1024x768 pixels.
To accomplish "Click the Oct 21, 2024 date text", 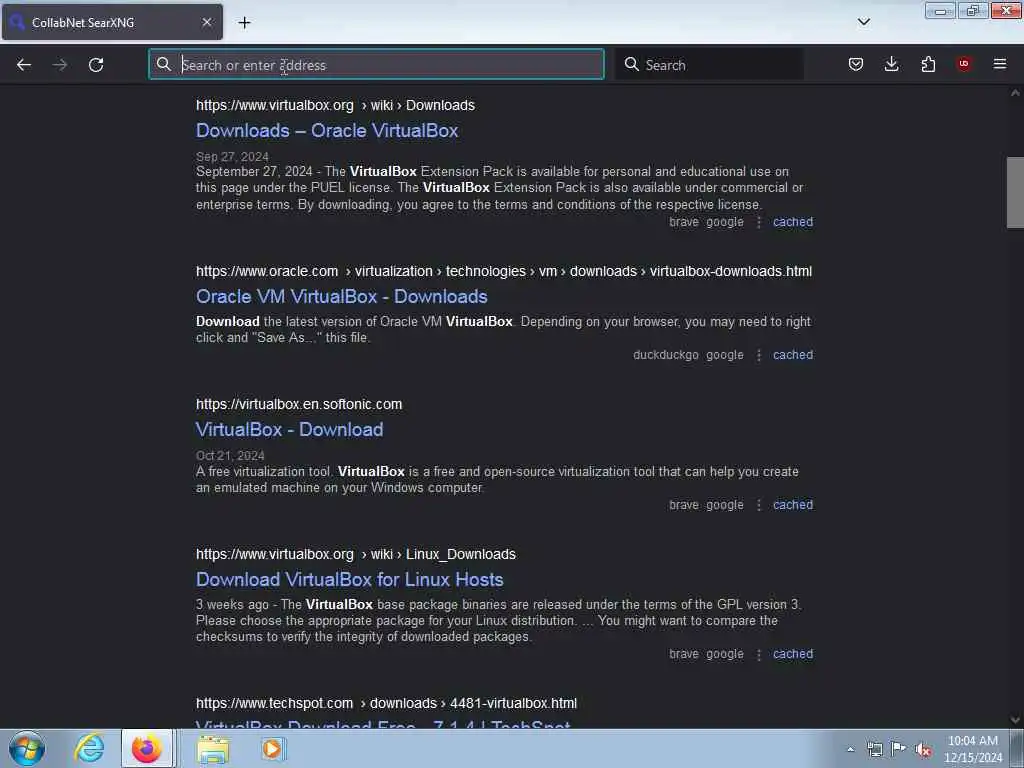I will coord(230,455).
